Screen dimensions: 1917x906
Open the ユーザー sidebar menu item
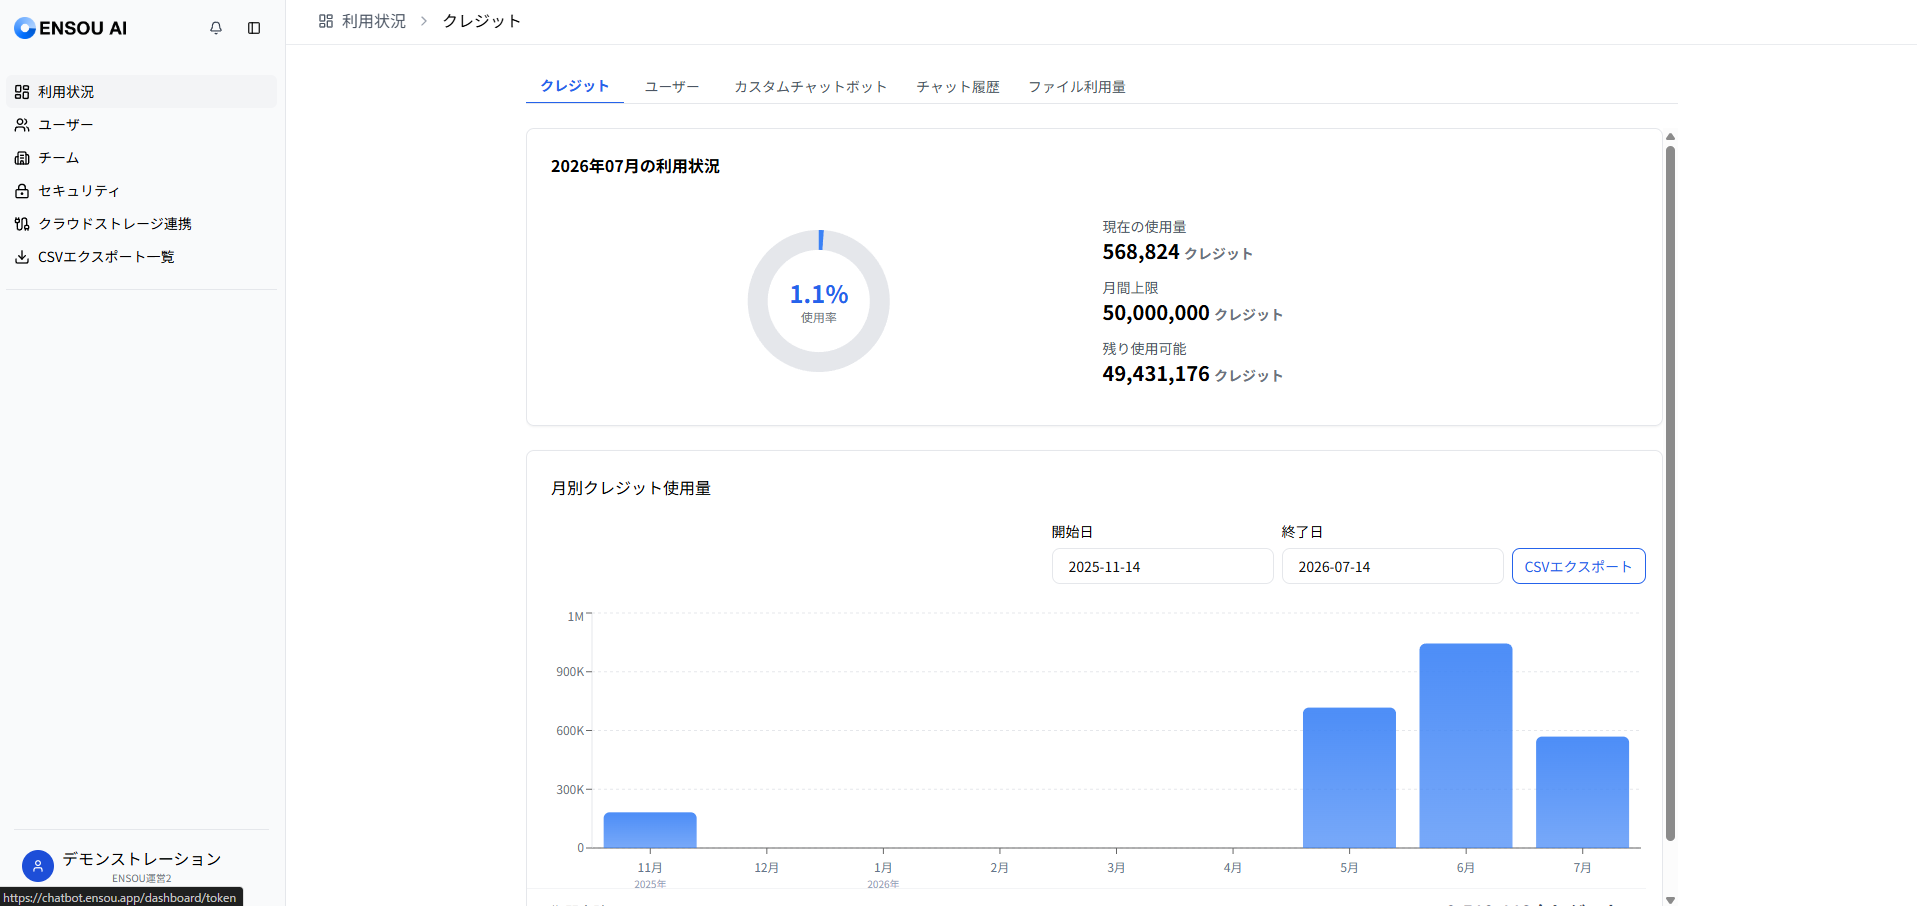[141, 125]
